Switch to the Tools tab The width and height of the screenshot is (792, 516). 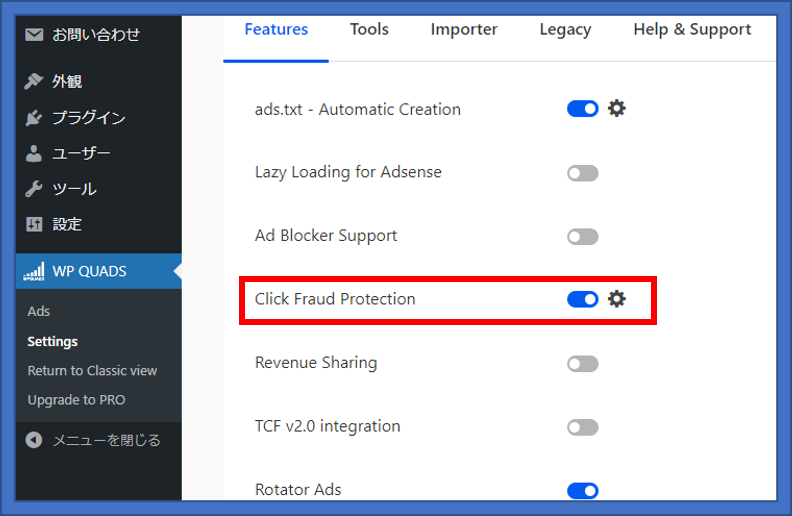[369, 29]
